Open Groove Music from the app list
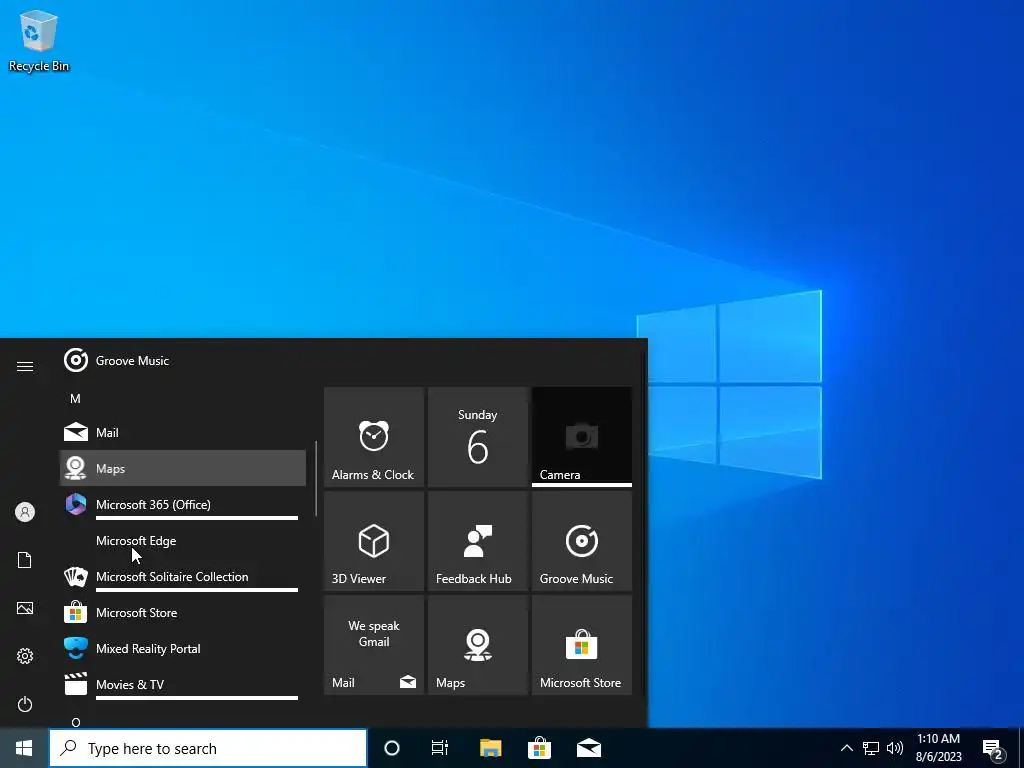This screenshot has height=768, width=1024. pyautogui.click(x=183, y=360)
